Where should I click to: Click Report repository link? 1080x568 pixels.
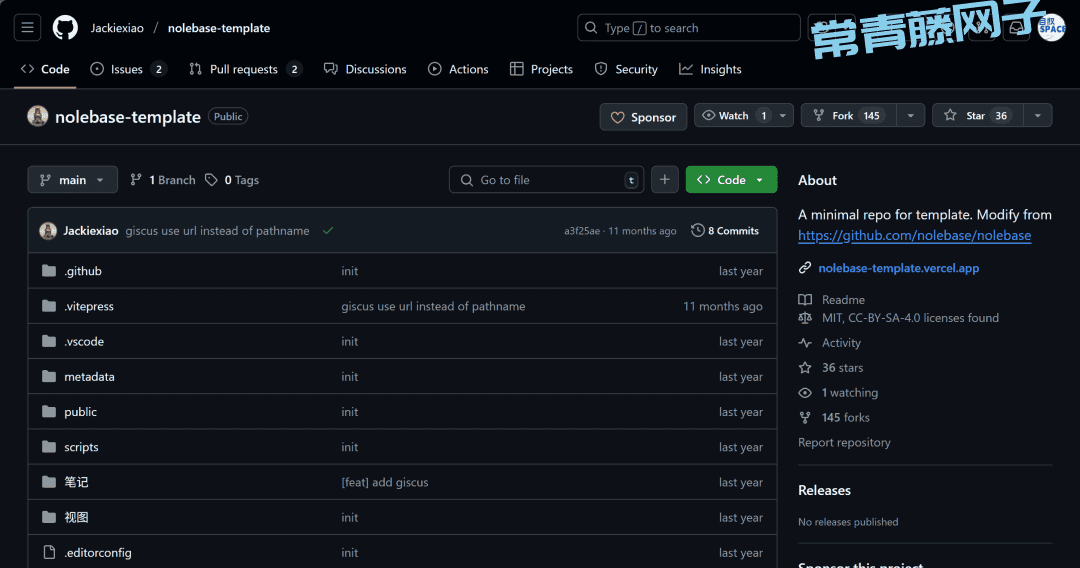tap(844, 442)
